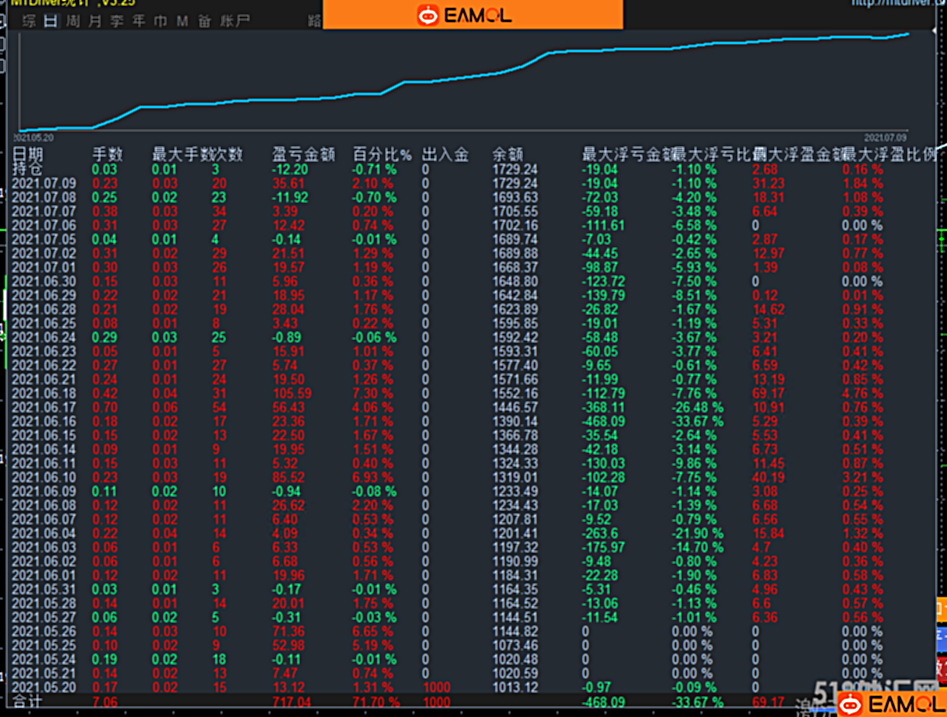This screenshot has height=717, width=947.
Task: Open the mtdriver website link at top right
Action: 899,3
